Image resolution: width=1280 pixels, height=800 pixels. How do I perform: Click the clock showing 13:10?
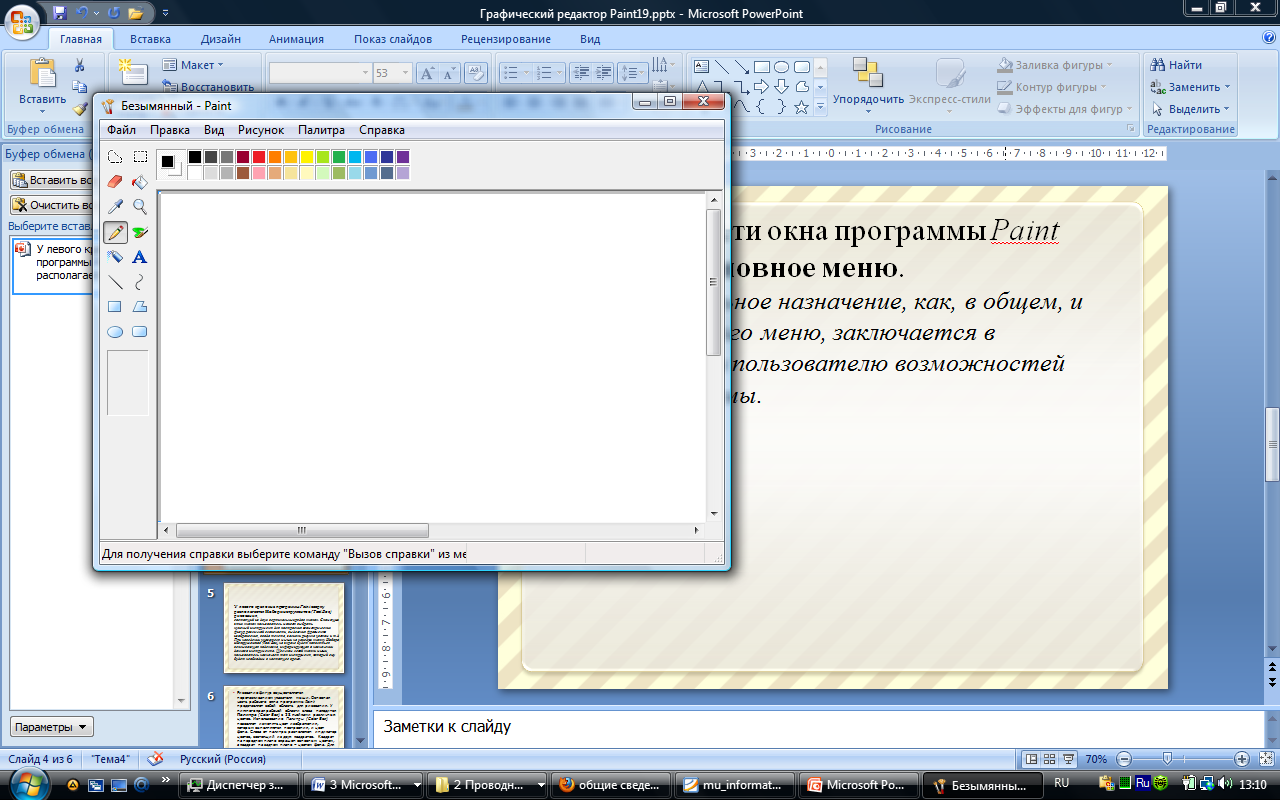[1255, 784]
